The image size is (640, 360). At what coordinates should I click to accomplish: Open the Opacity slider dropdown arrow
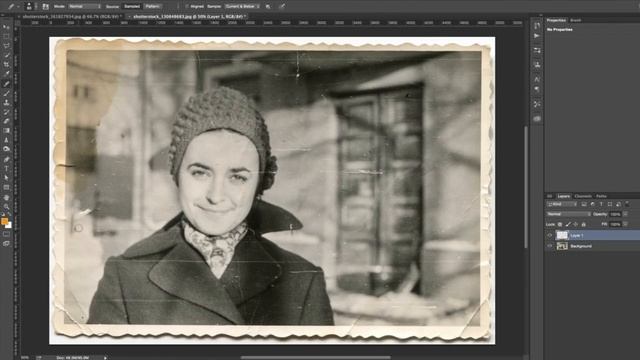point(625,214)
